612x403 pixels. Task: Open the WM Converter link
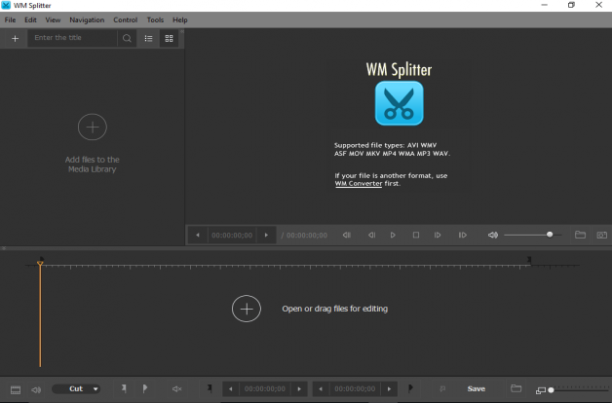click(x=358, y=184)
